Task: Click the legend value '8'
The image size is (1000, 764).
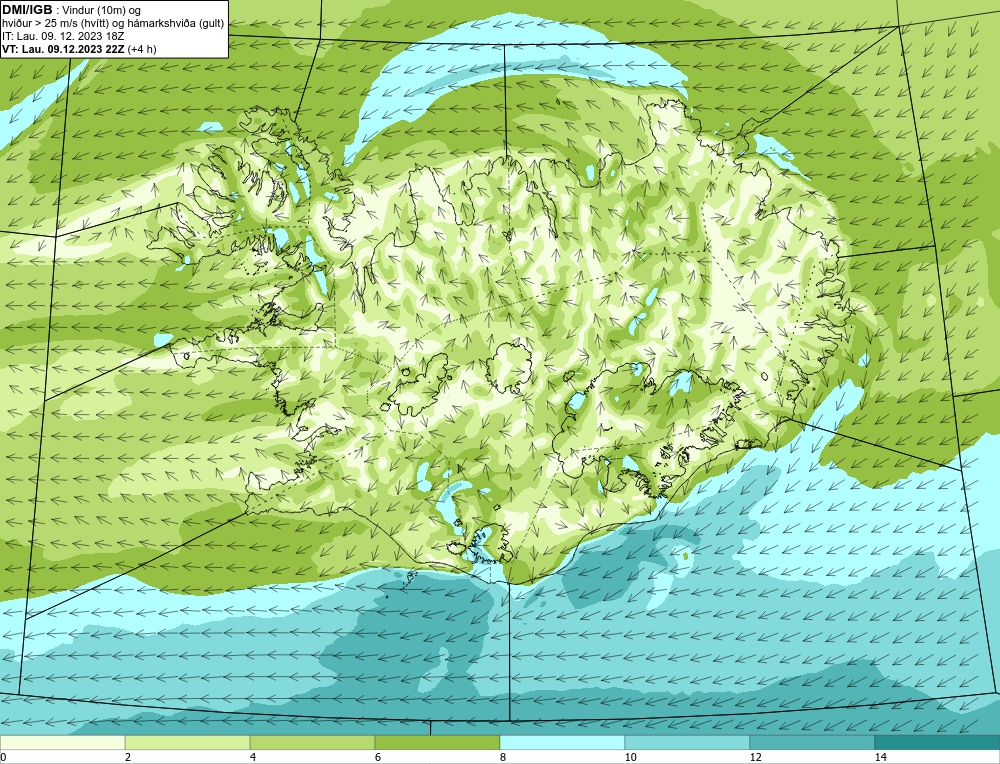Action: [x=503, y=757]
